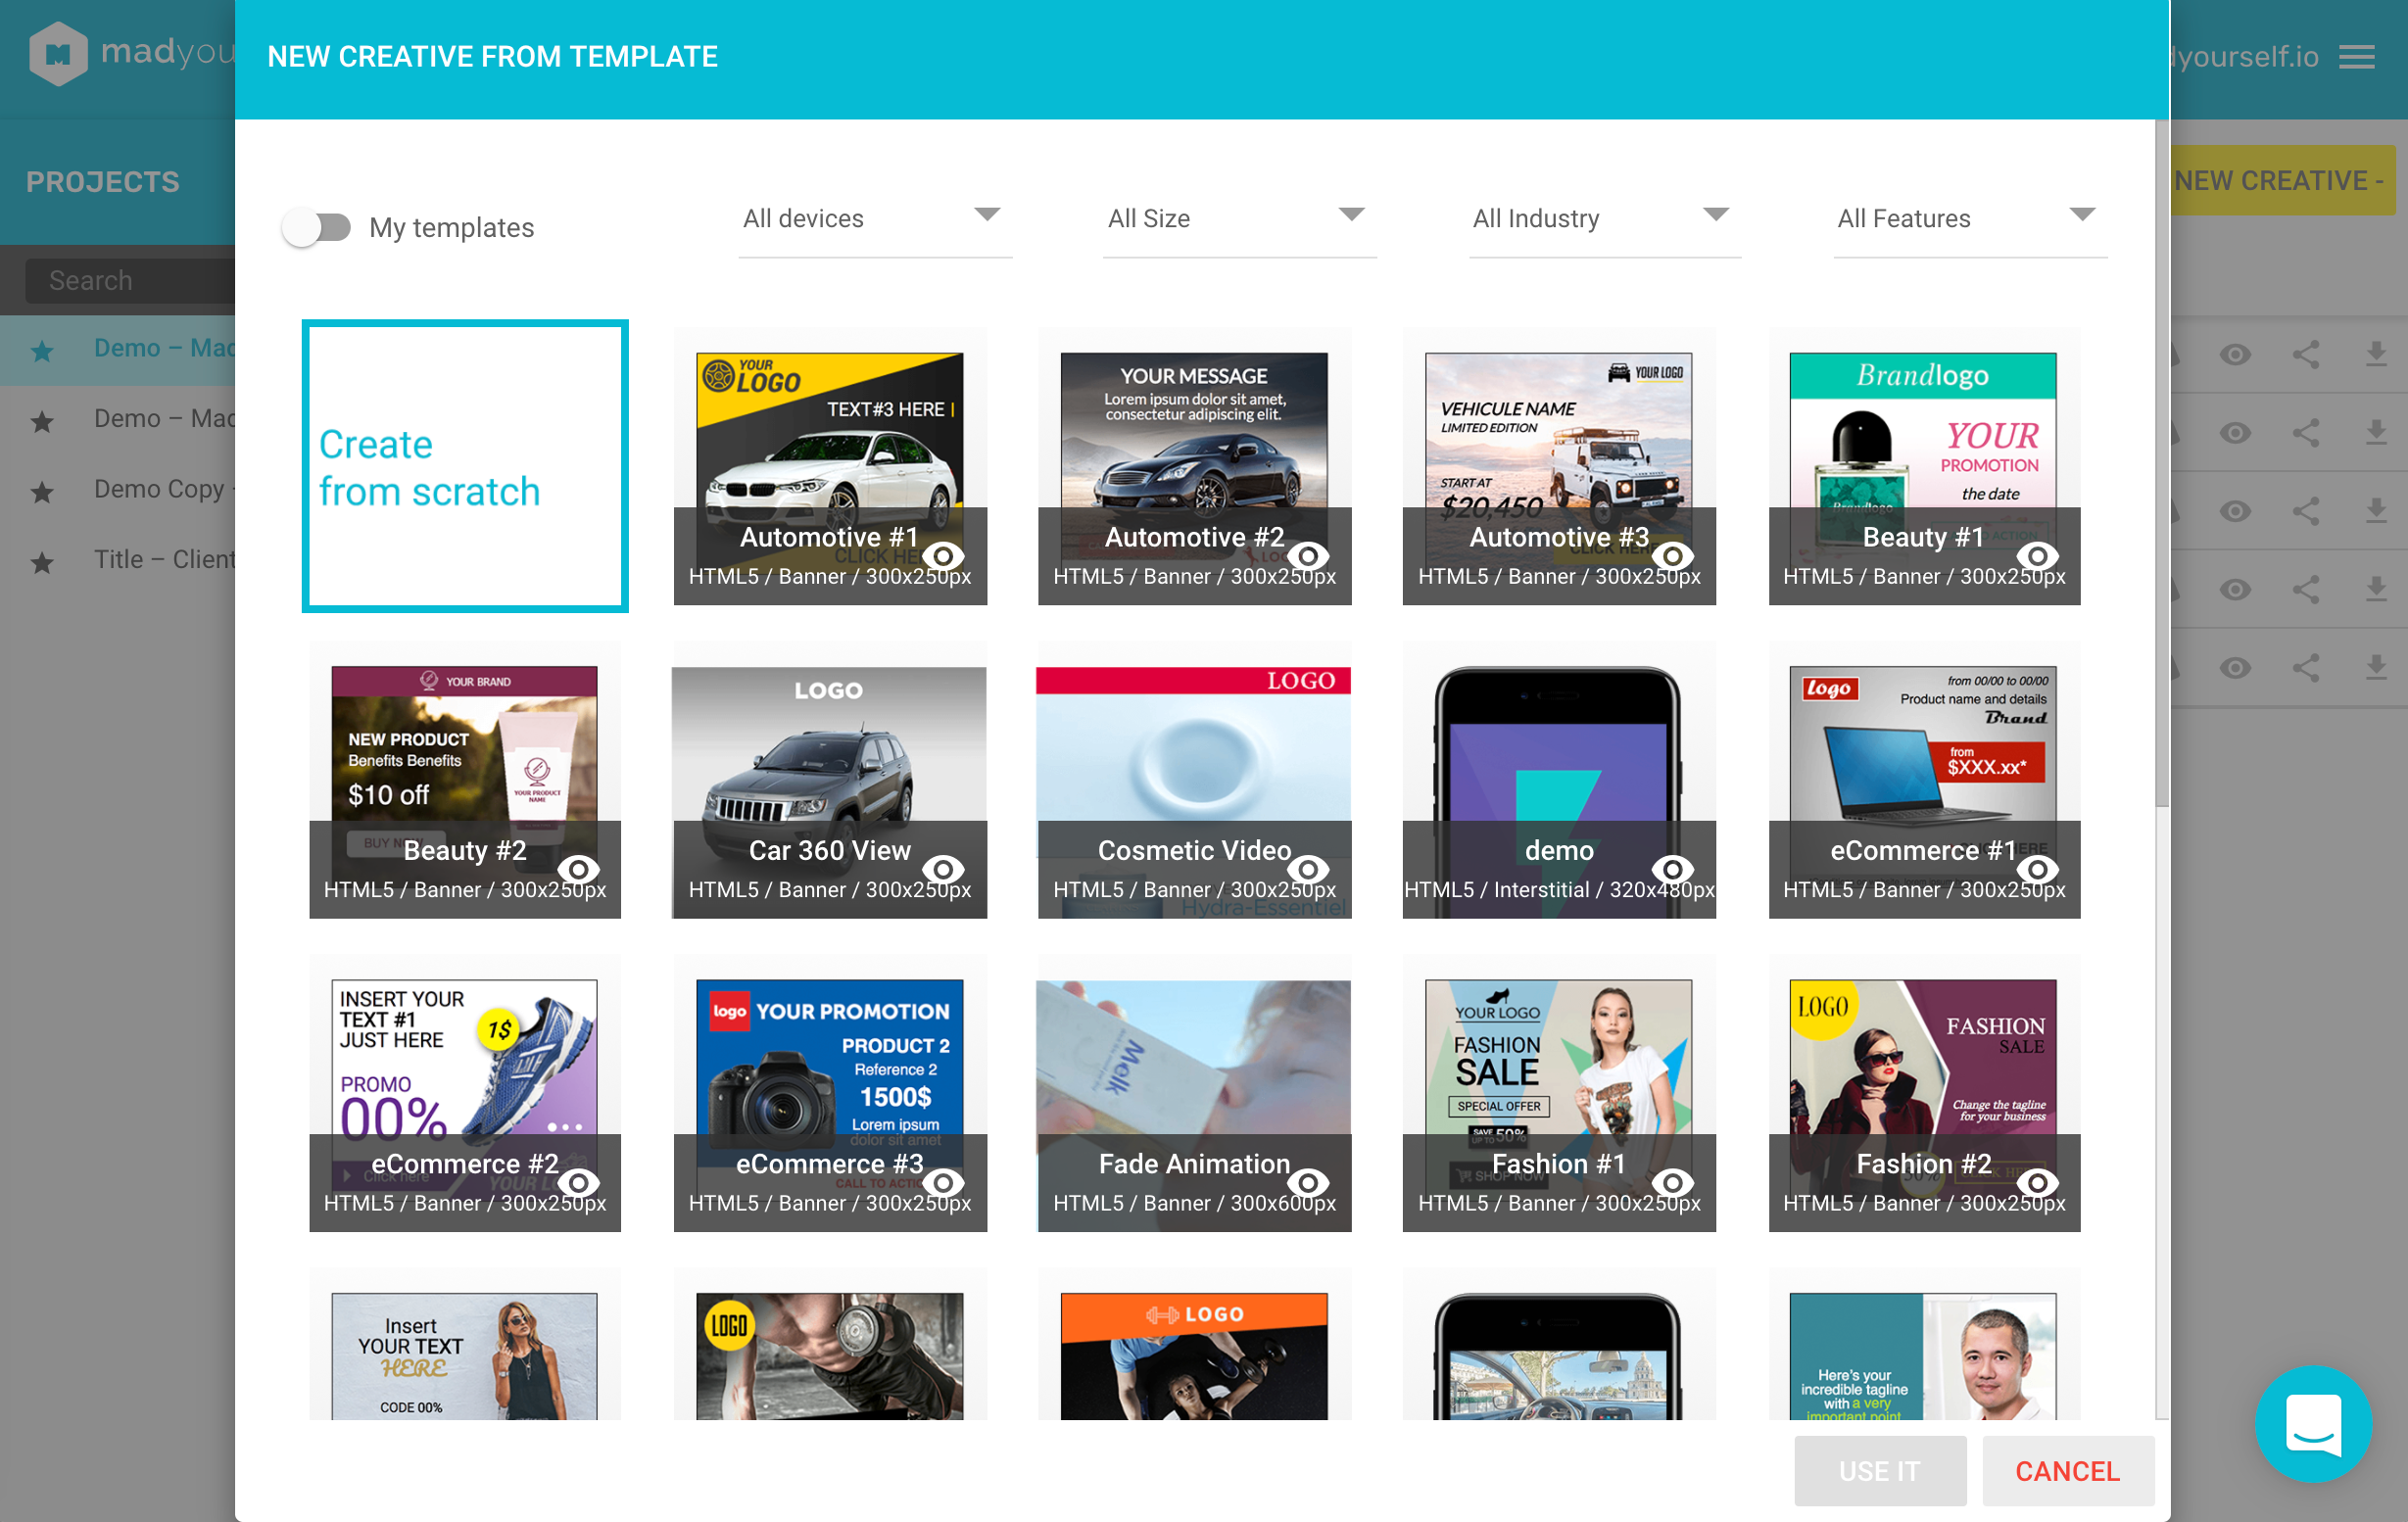Image resolution: width=2408 pixels, height=1522 pixels.
Task: Choose the eCommerce #1 template thumbnail
Action: 1924,780
